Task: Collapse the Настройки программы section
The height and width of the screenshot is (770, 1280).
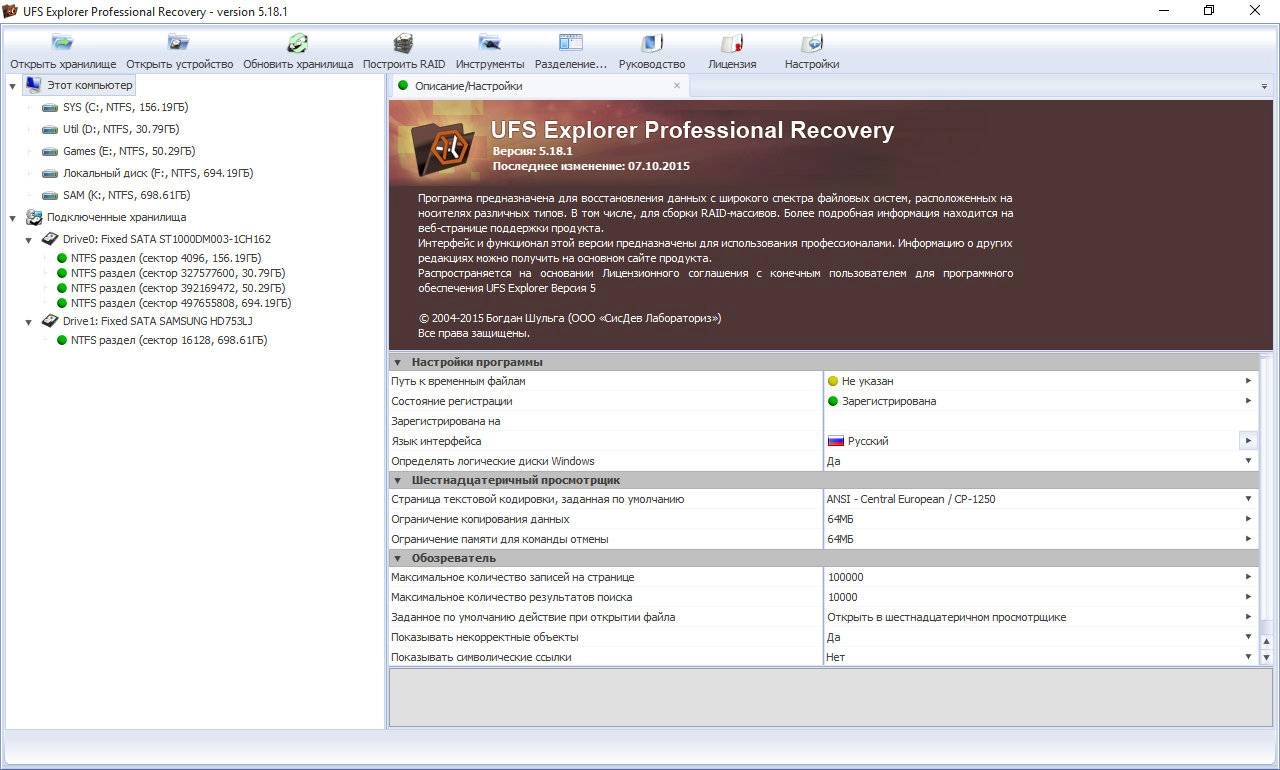Action: pos(398,362)
